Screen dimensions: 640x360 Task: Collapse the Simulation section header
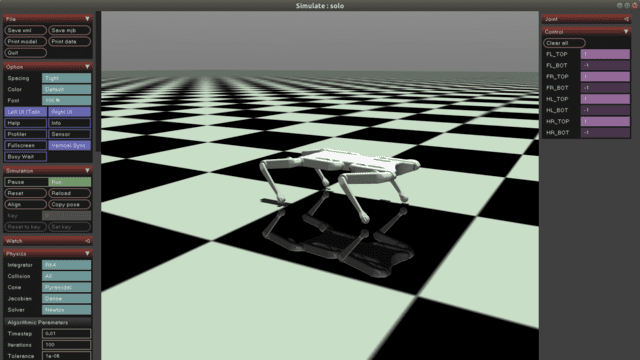click(48, 171)
